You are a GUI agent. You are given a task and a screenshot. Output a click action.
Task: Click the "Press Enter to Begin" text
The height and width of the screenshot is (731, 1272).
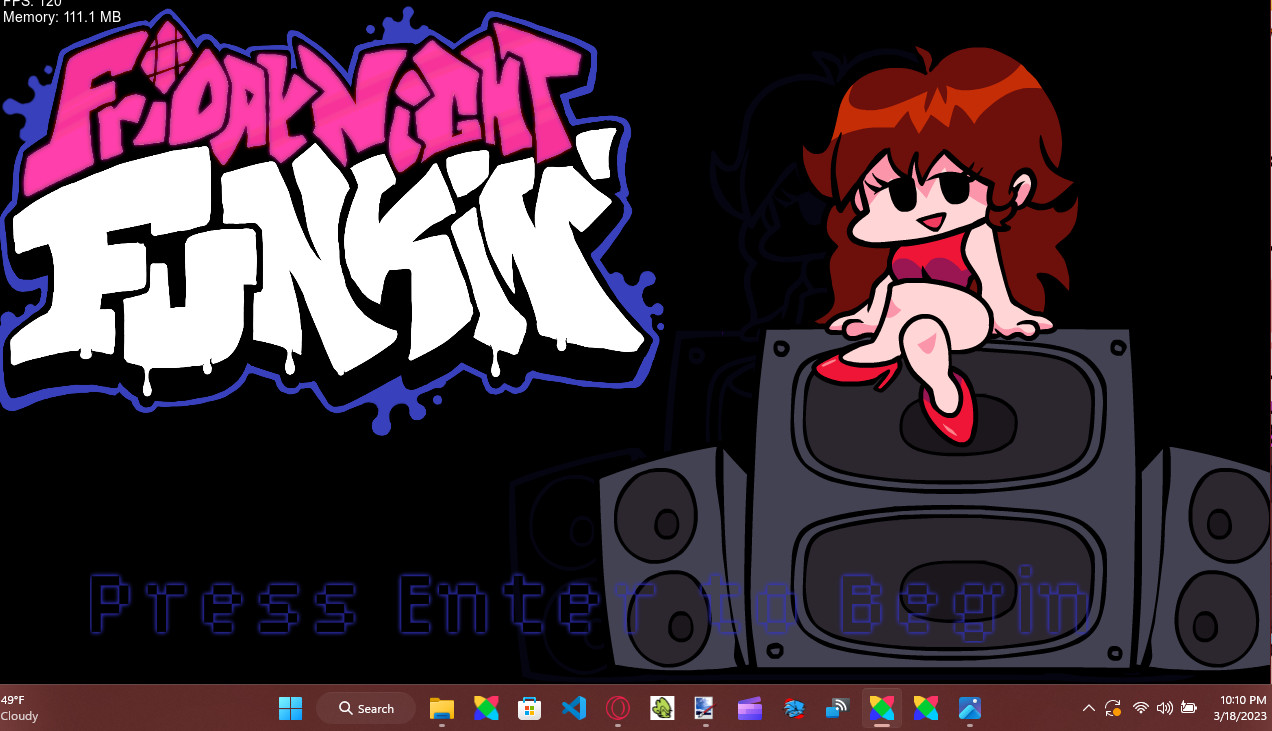coord(589,605)
